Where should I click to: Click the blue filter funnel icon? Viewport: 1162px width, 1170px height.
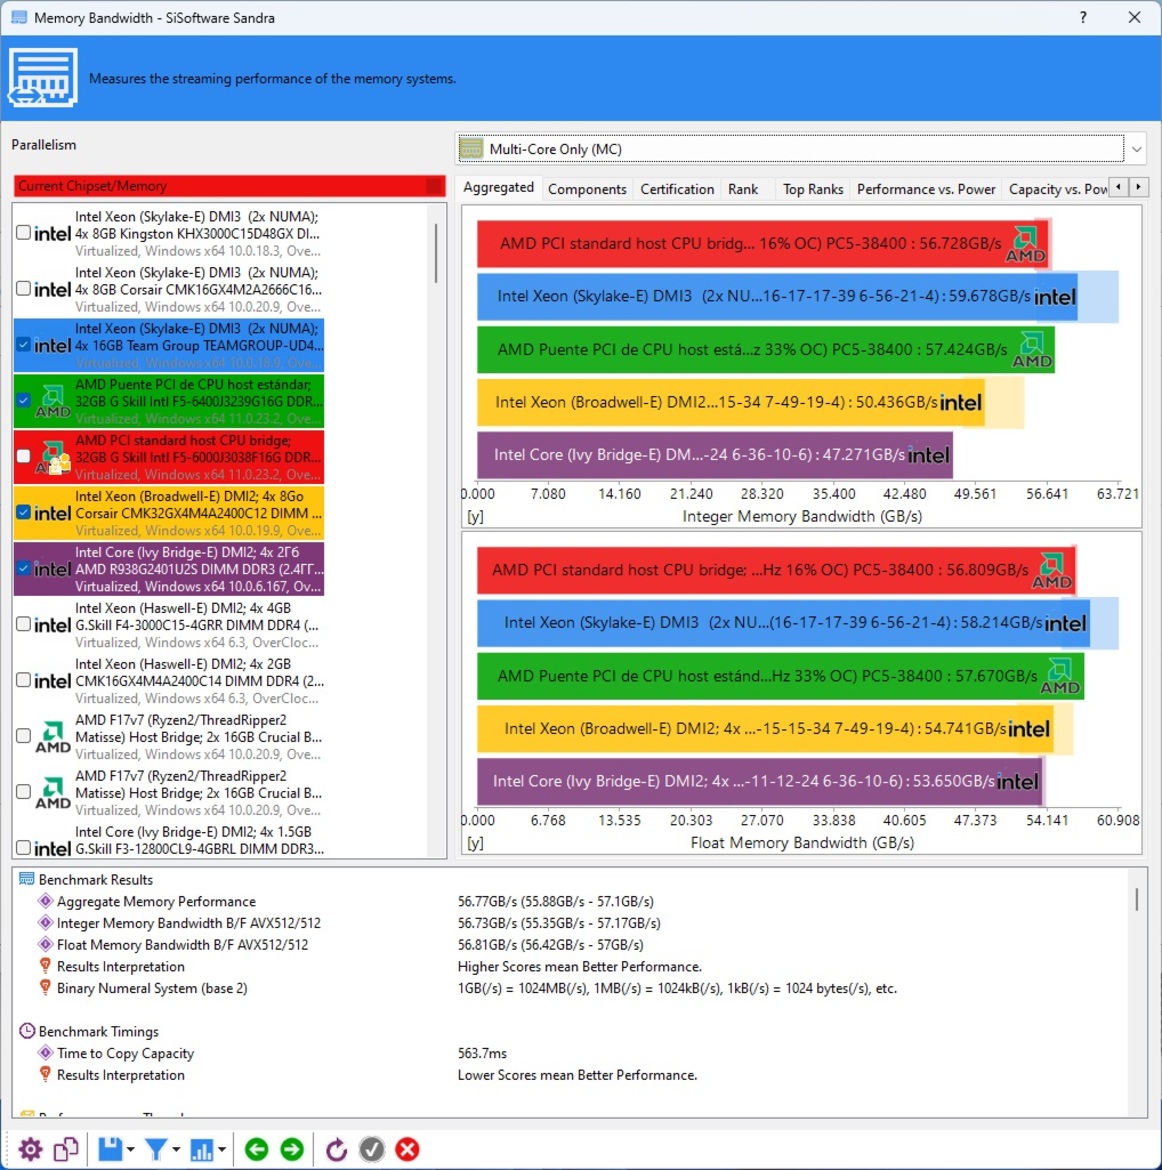pos(156,1149)
